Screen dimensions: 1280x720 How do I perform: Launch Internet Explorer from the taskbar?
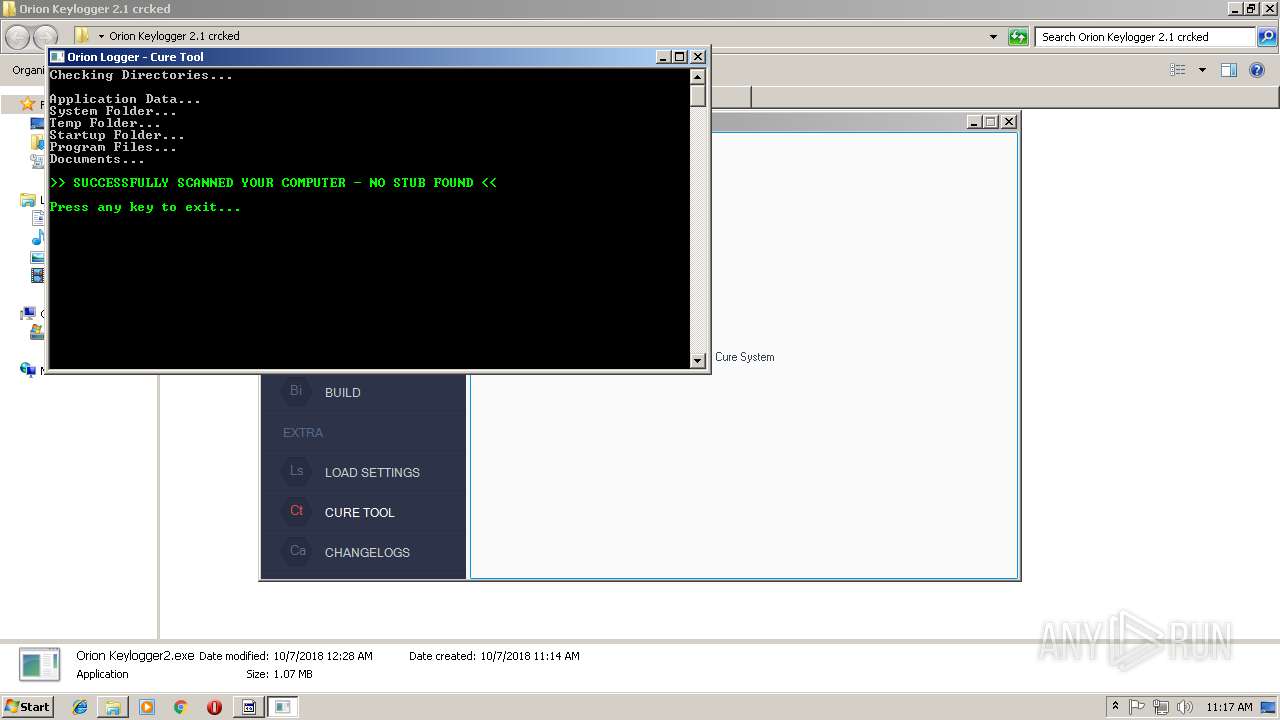click(x=80, y=707)
